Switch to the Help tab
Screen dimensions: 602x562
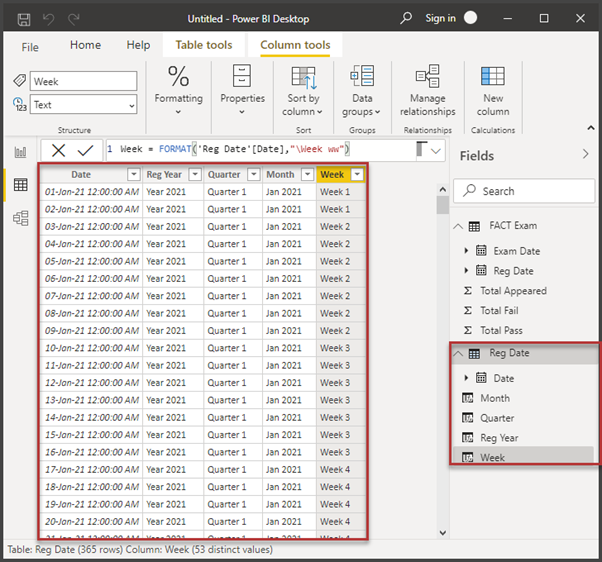pos(138,45)
